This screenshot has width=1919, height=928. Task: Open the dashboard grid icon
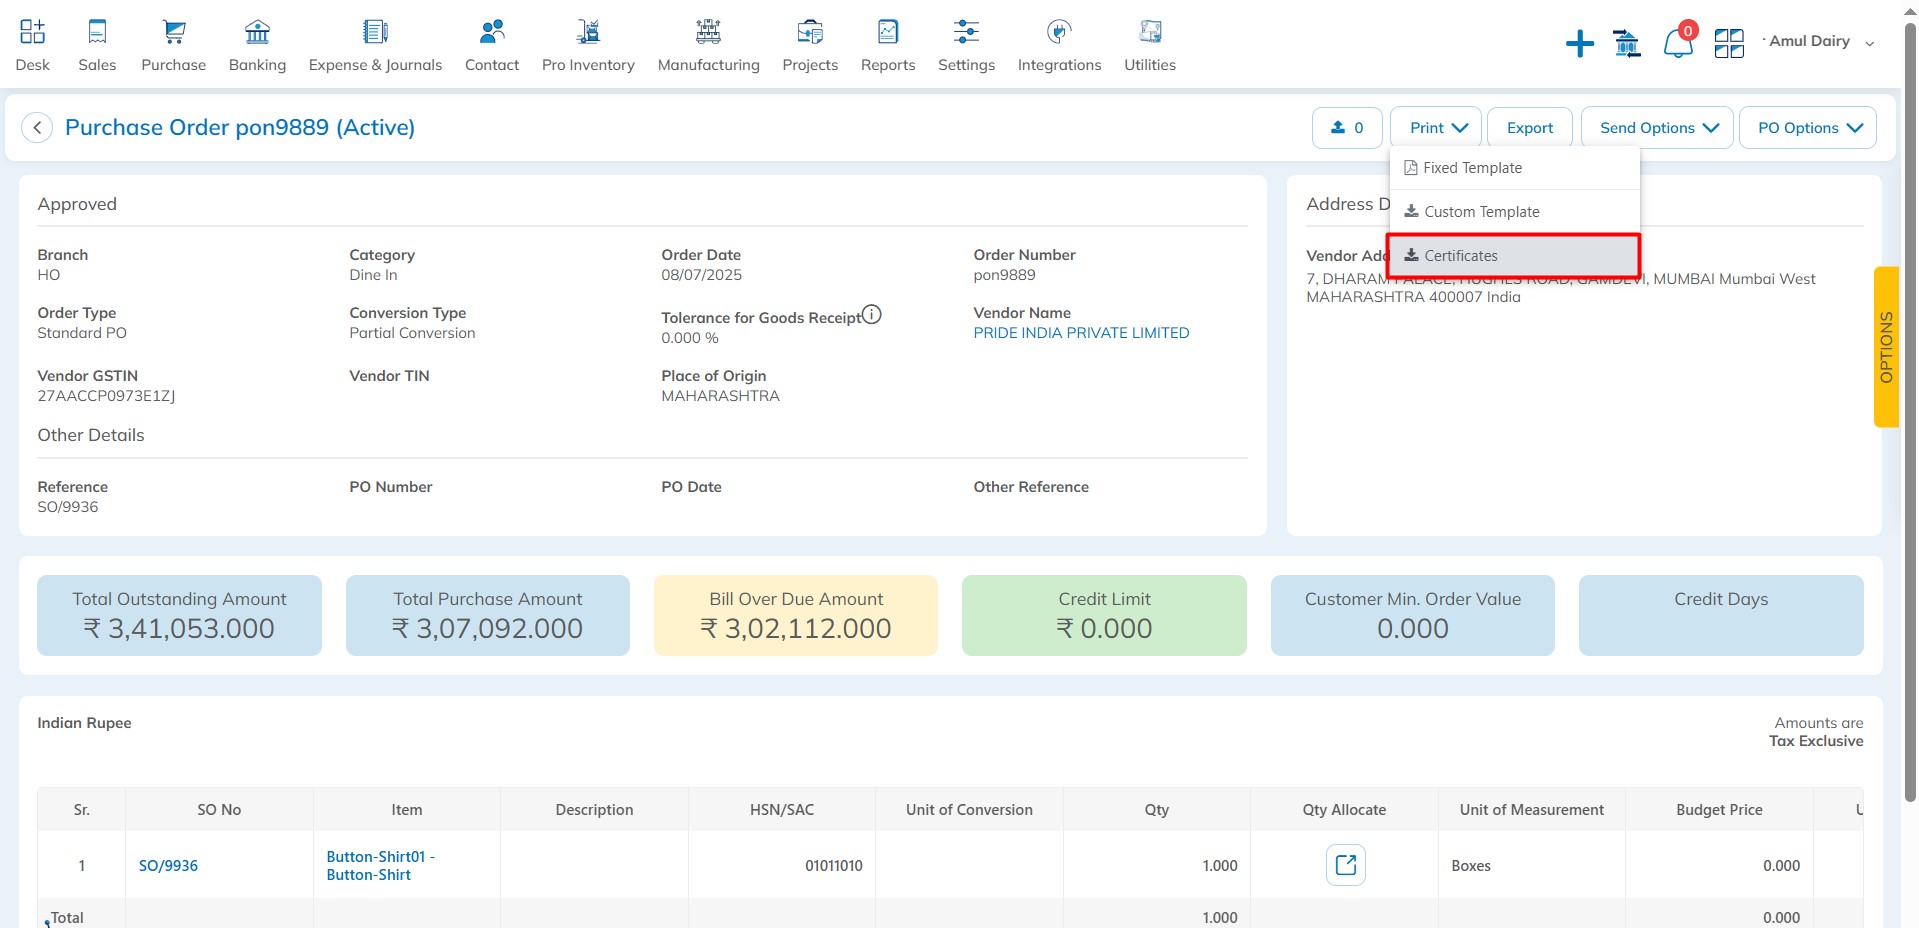tap(1729, 43)
